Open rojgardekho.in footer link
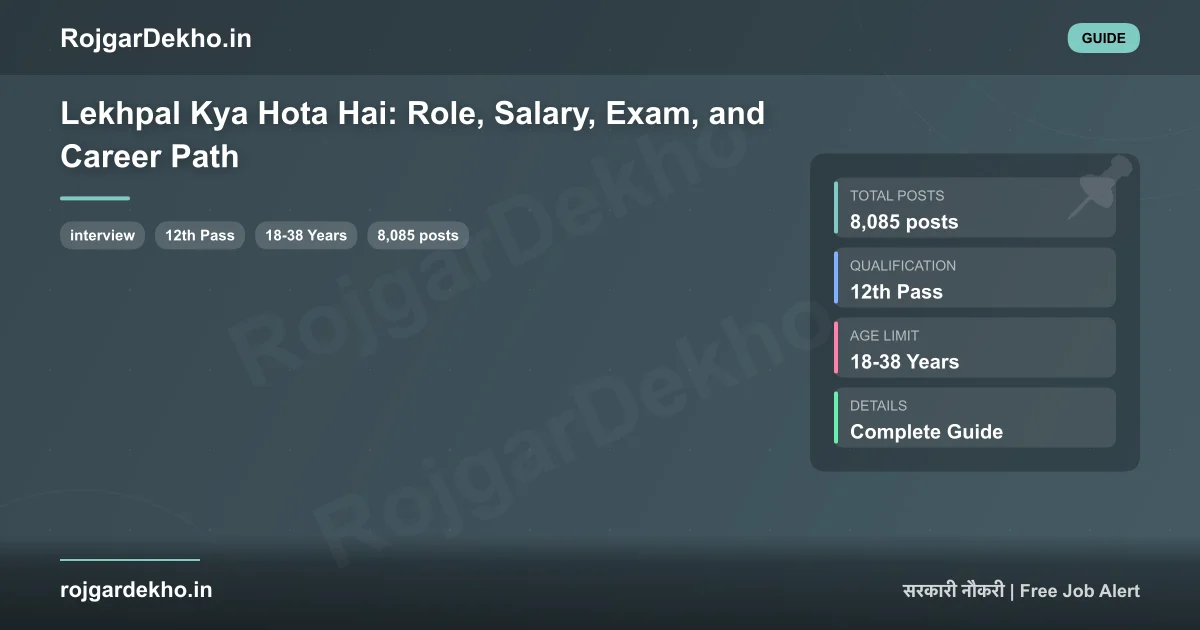 [136, 590]
